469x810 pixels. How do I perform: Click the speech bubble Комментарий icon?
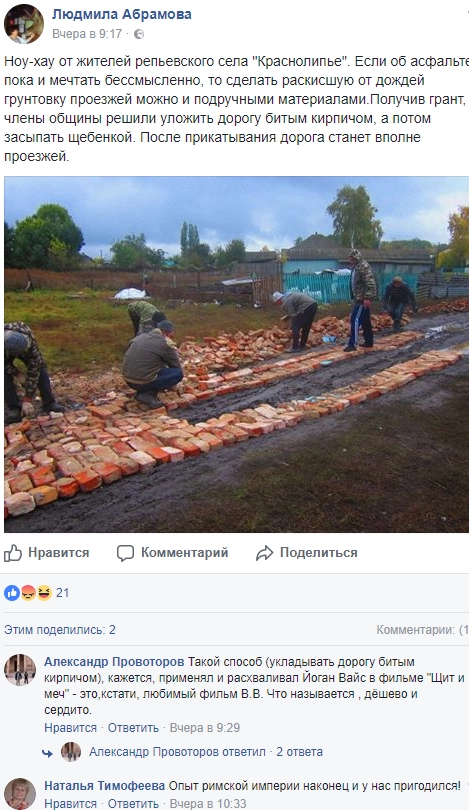[125, 553]
